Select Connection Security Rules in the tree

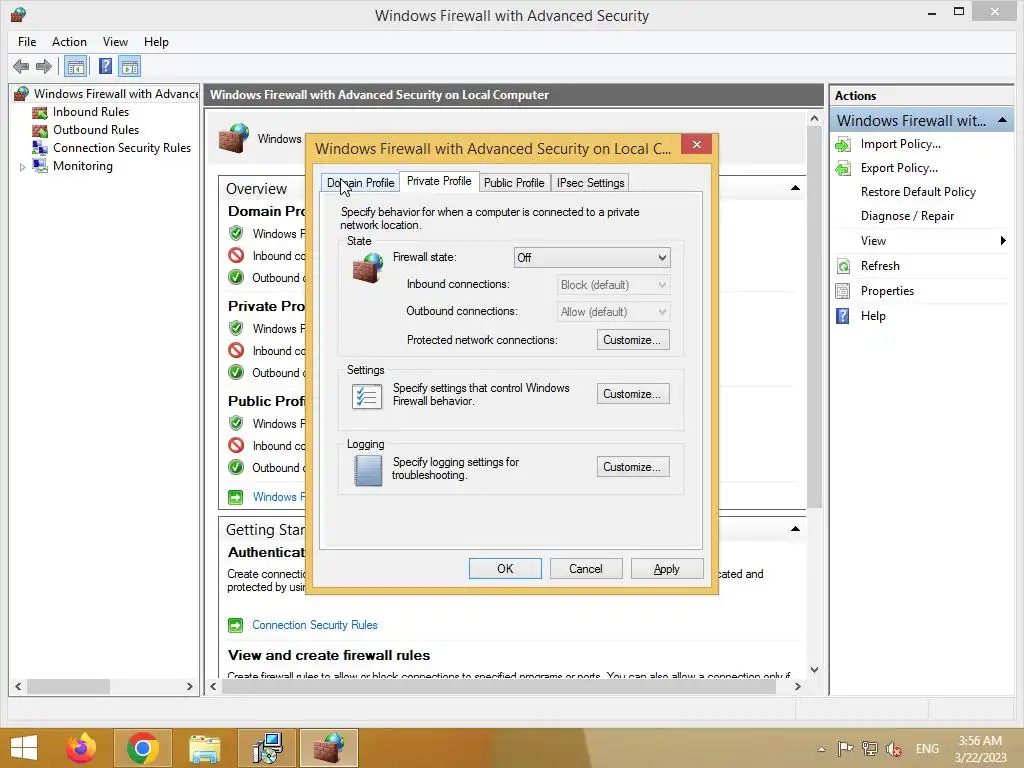coord(122,148)
